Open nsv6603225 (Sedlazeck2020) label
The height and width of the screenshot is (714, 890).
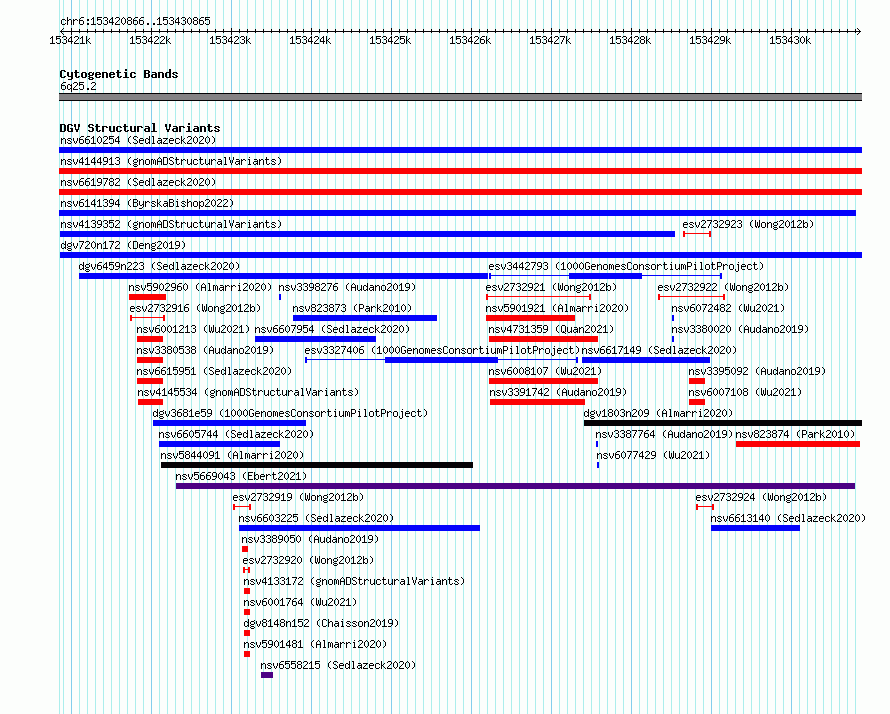[x=316, y=518]
